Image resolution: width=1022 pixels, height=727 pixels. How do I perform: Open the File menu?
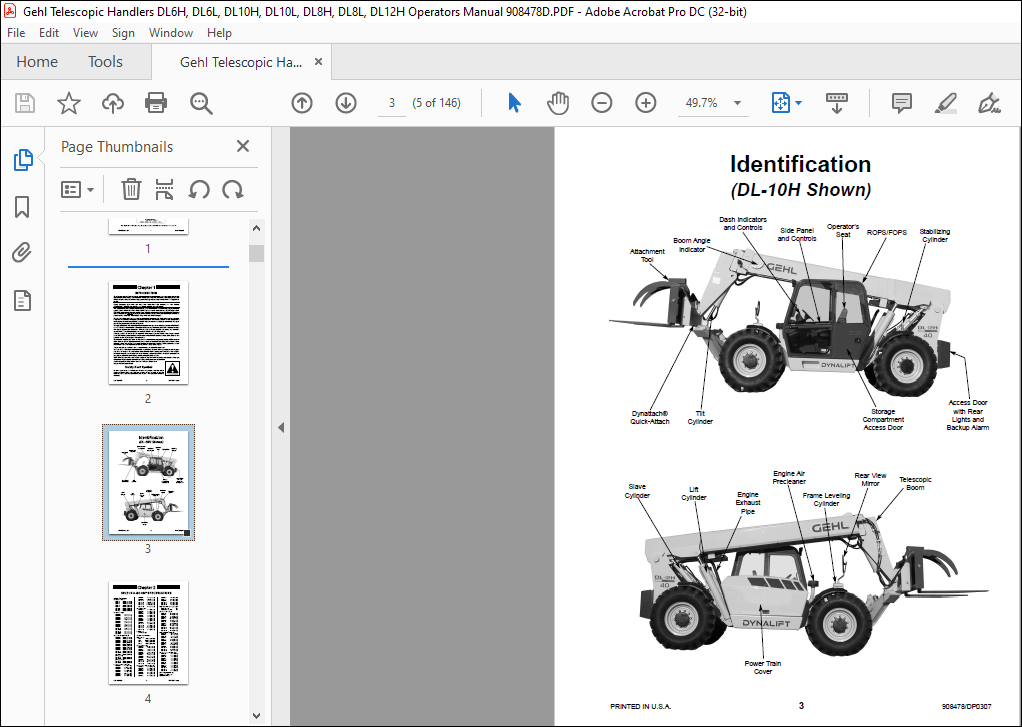[x=16, y=33]
